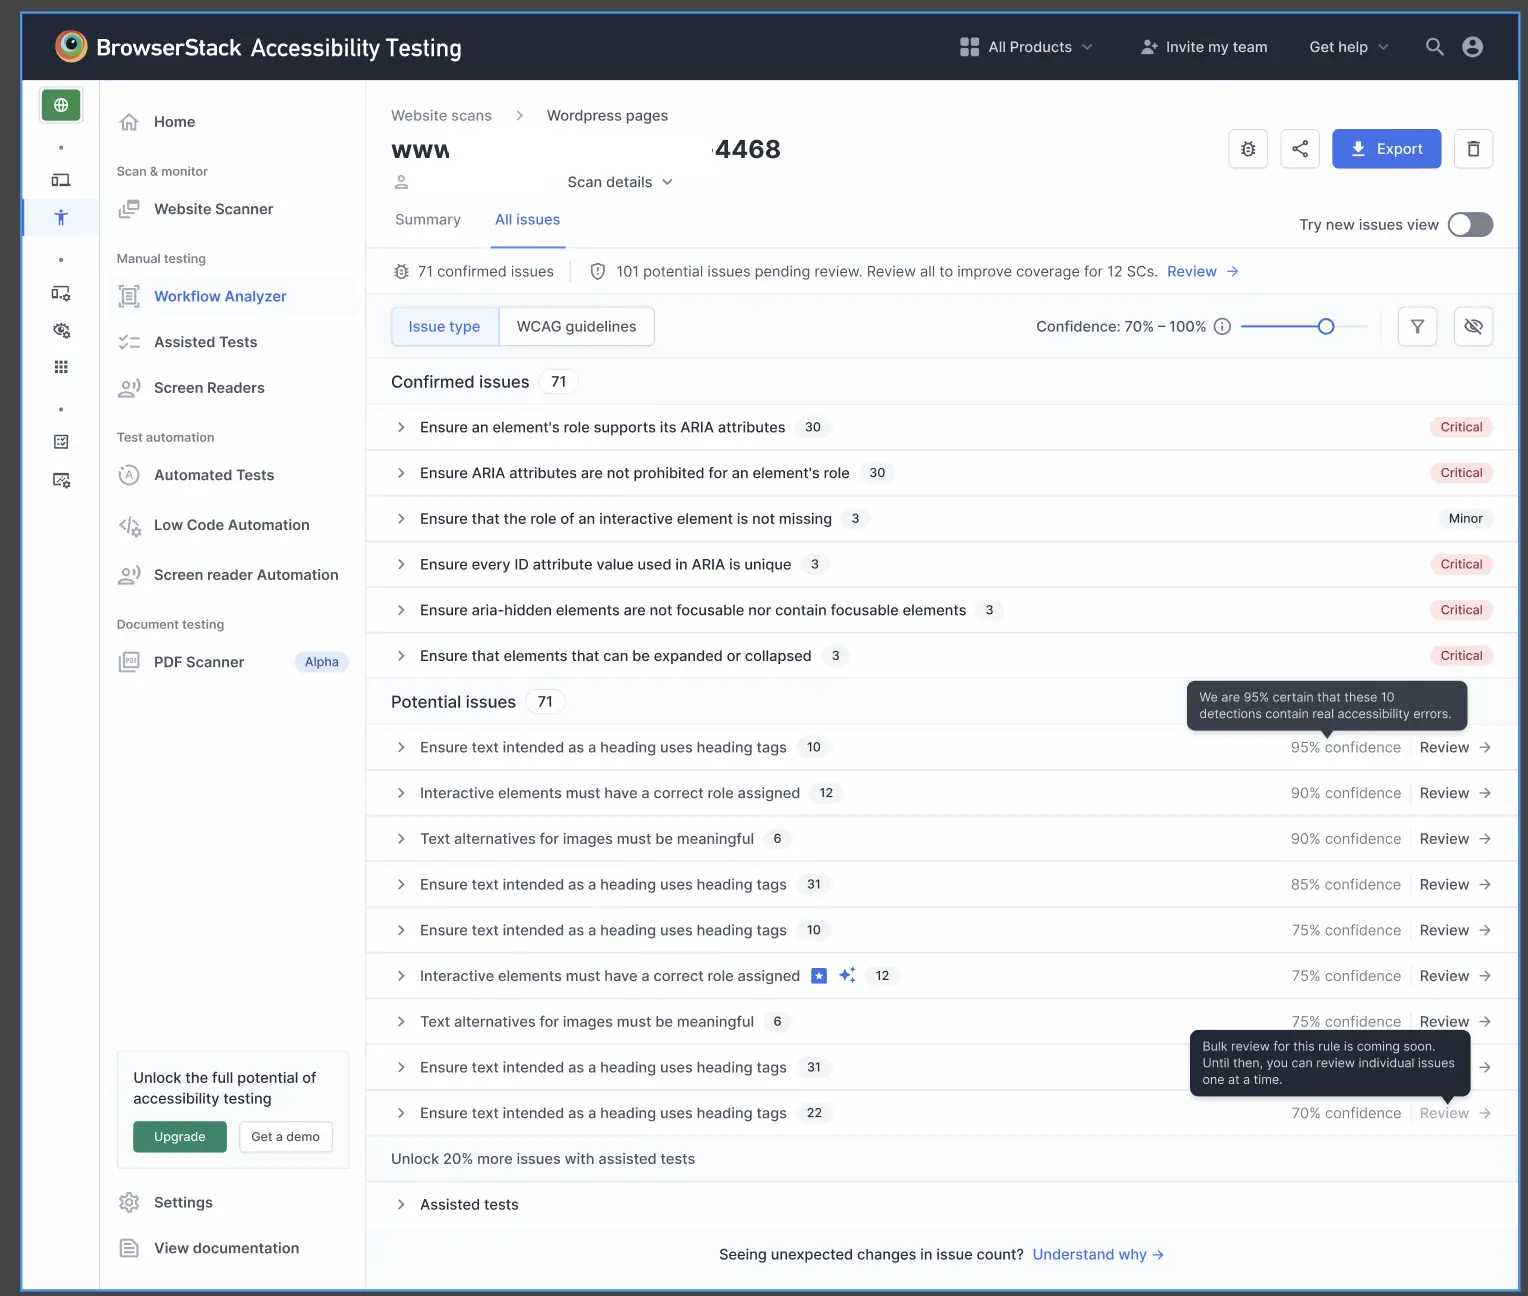This screenshot has width=1528, height=1296.
Task: Expand 'Ensure that the role of an interactive element' row
Action: point(401,518)
